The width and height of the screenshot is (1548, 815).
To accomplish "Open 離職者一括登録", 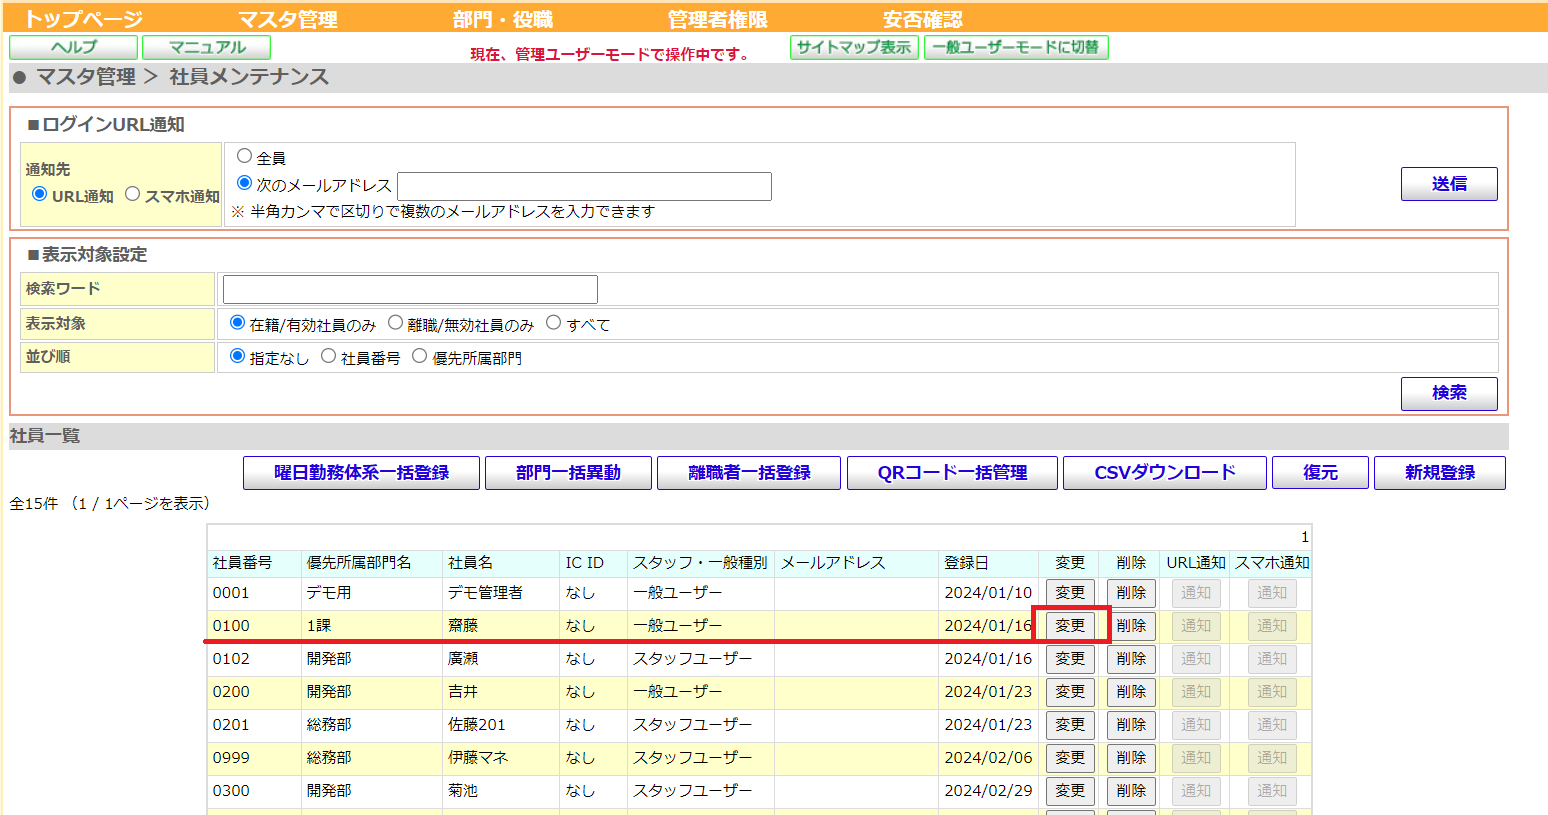I will [x=749, y=473].
